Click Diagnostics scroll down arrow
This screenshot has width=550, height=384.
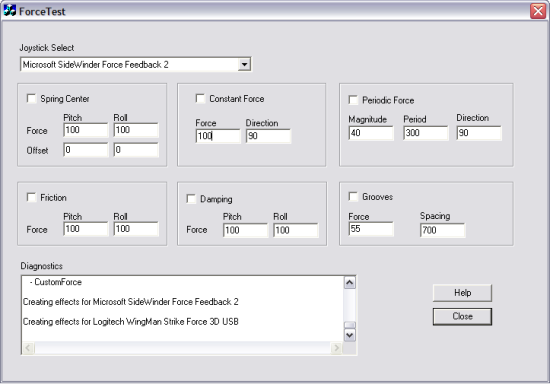tap(350, 335)
